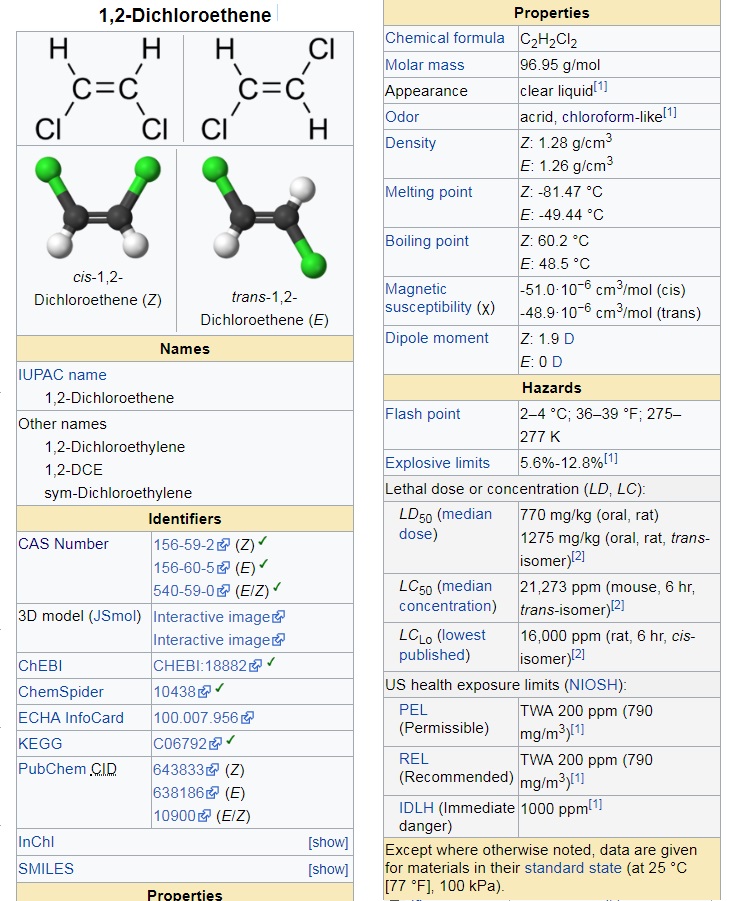The image size is (731, 901).
Task: Open the REL link
Action: [x=414, y=759]
